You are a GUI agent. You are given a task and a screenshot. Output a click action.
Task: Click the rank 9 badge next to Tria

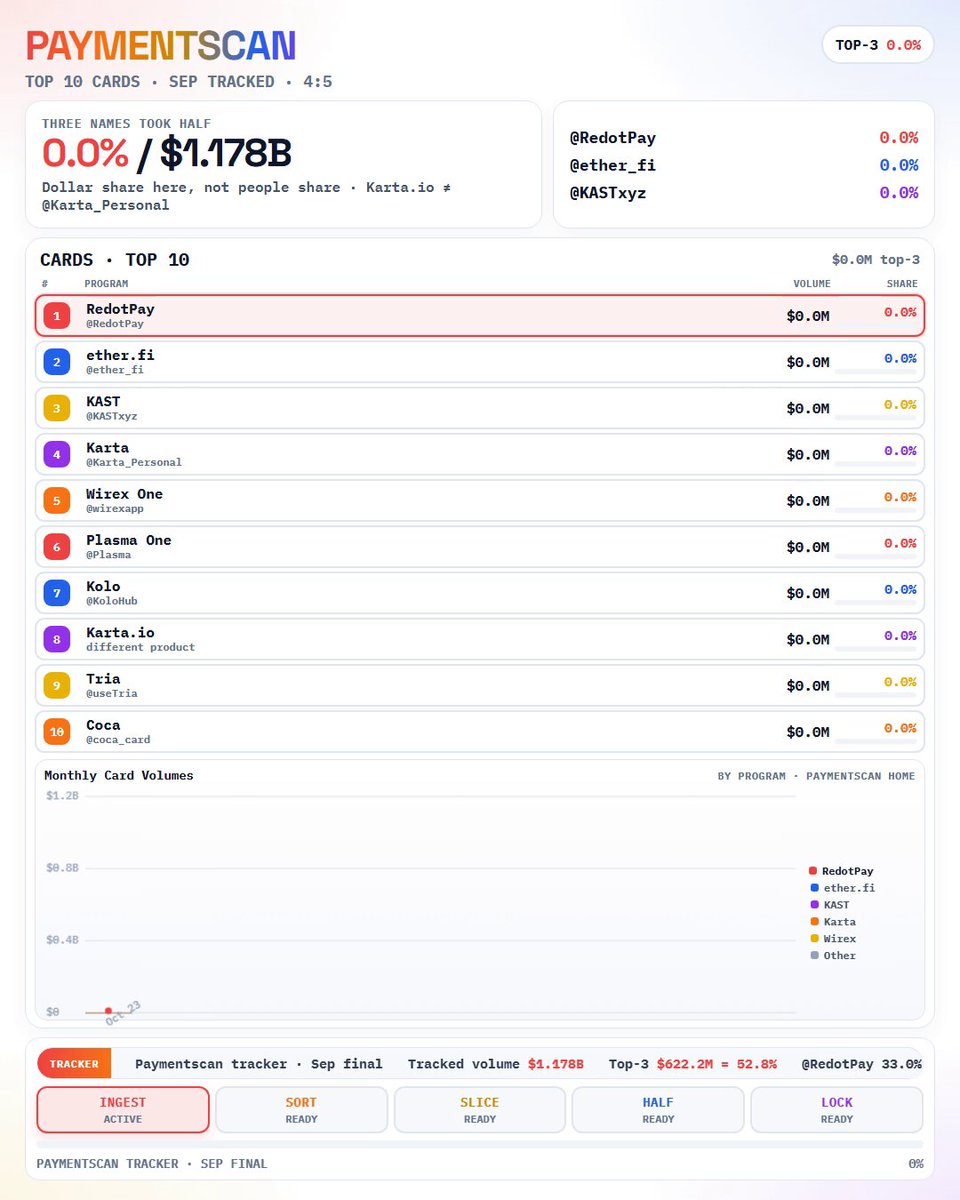[57, 685]
